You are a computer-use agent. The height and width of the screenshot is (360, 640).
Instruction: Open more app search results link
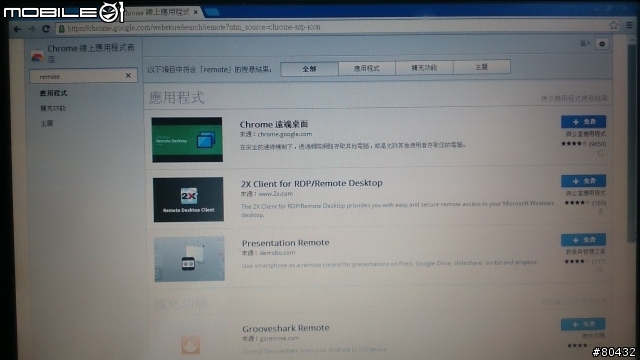pos(574,98)
